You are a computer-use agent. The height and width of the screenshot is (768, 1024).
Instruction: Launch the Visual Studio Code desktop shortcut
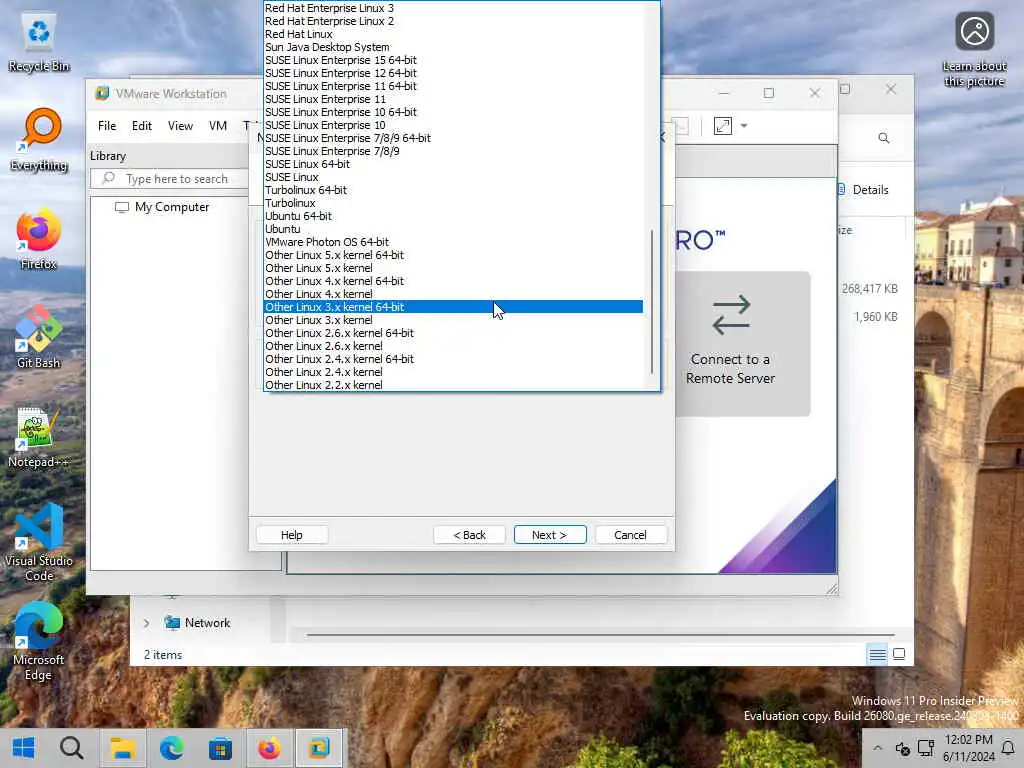[39, 542]
